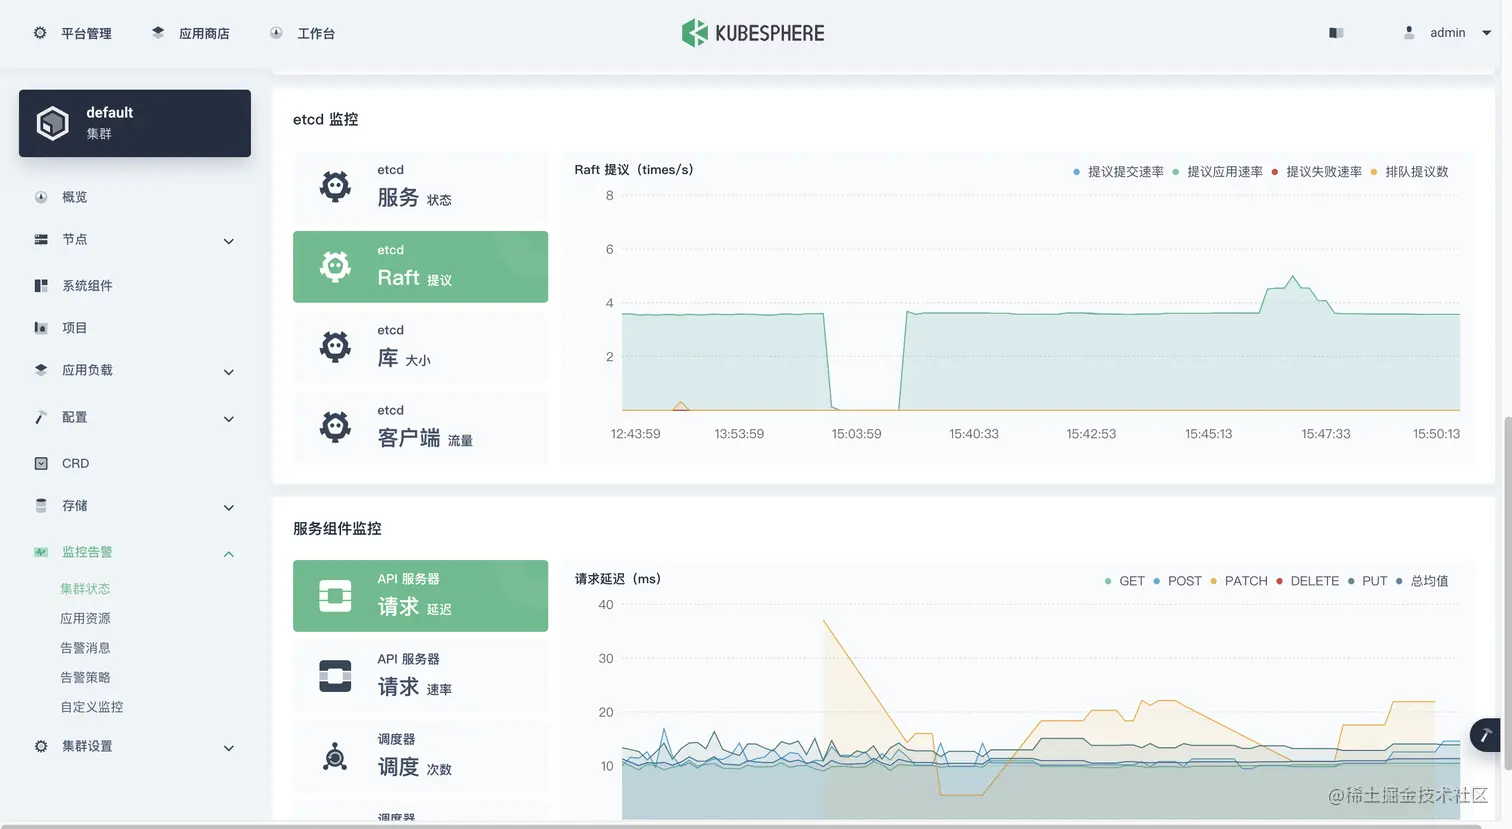Click the 调度器 调度 次数 icon

point(335,757)
